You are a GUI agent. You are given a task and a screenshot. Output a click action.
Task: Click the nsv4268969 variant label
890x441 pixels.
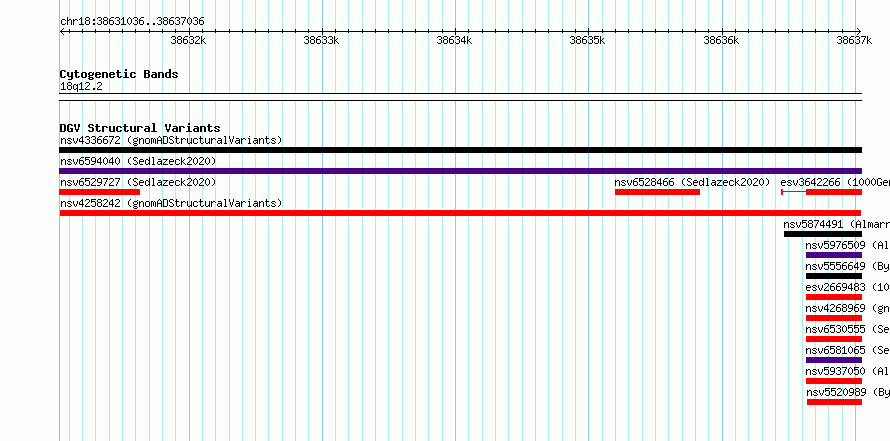[847, 308]
